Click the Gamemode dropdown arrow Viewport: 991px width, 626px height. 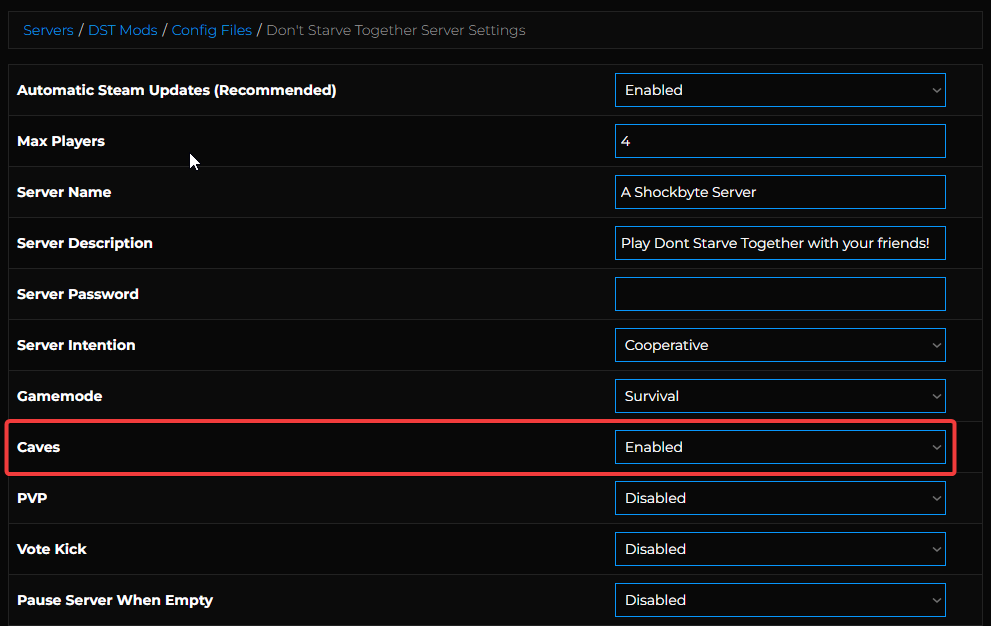click(936, 396)
